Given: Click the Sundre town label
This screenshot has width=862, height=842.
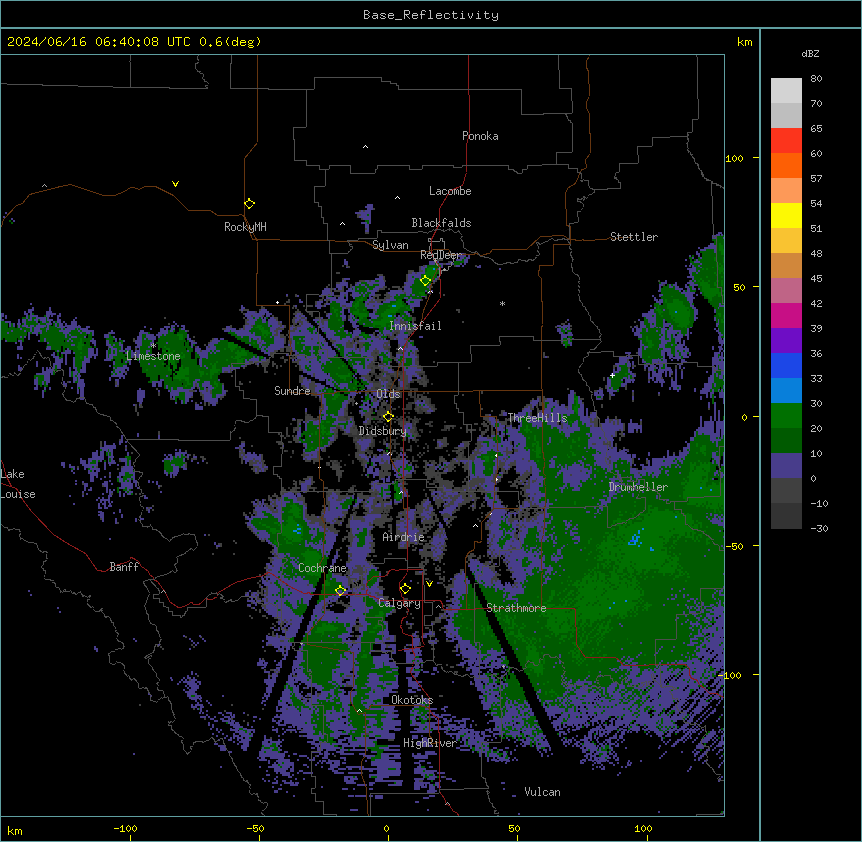Looking at the screenshot, I should coord(292,391).
